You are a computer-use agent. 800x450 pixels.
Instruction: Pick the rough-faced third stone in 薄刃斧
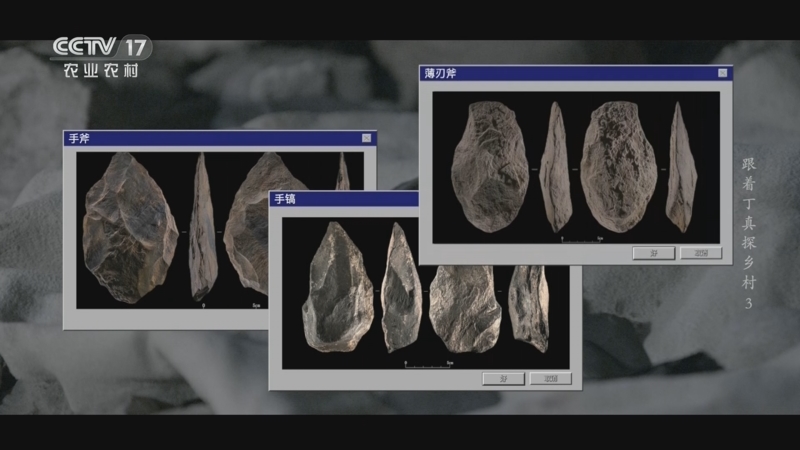[618, 167]
